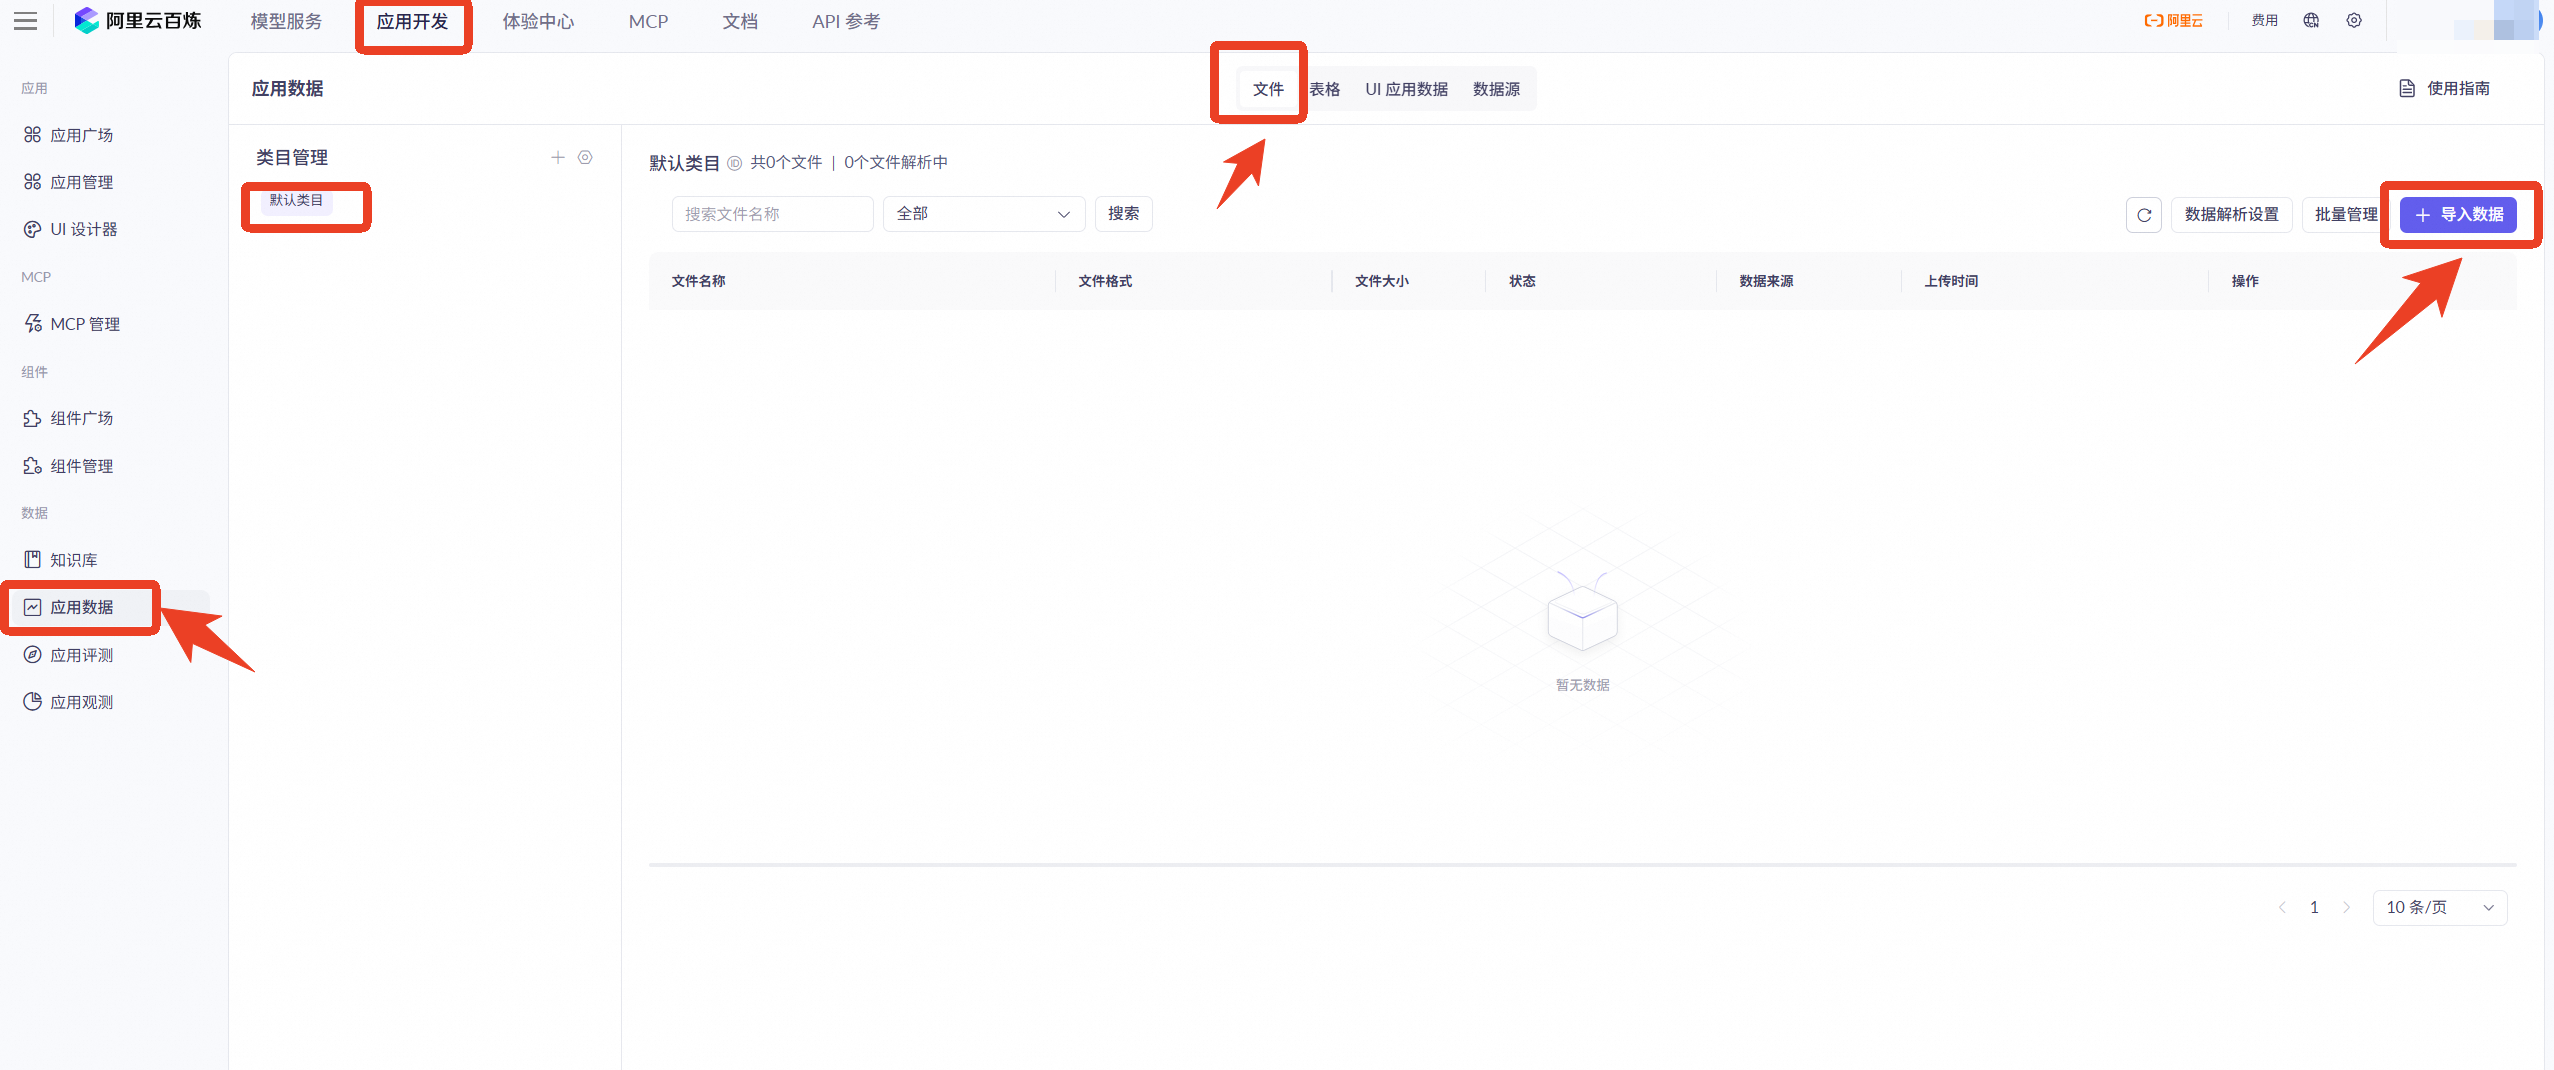Open the 全部 status filter dropdown
2554x1070 pixels.
click(984, 214)
